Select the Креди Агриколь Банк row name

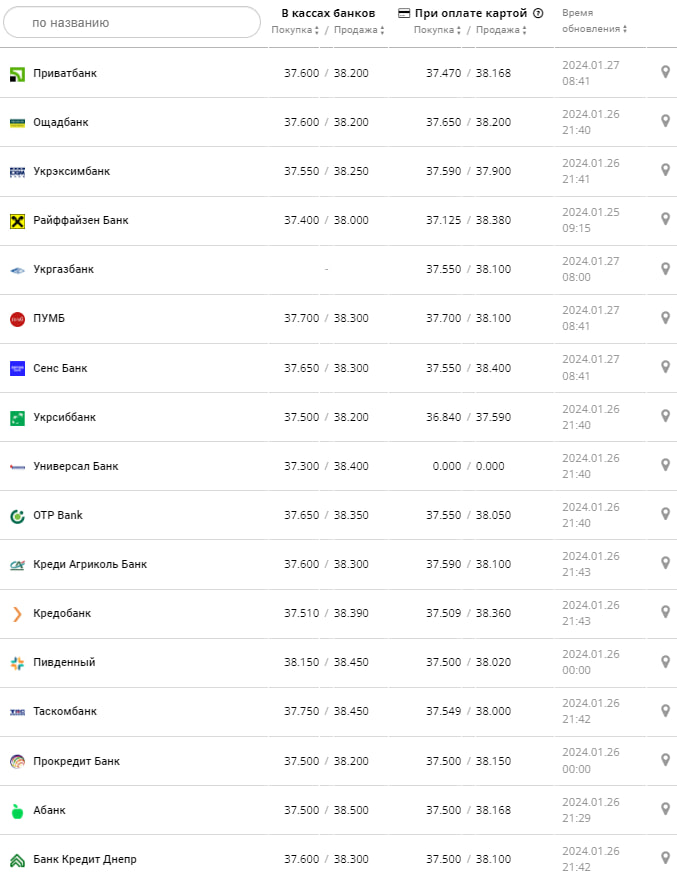click(90, 564)
